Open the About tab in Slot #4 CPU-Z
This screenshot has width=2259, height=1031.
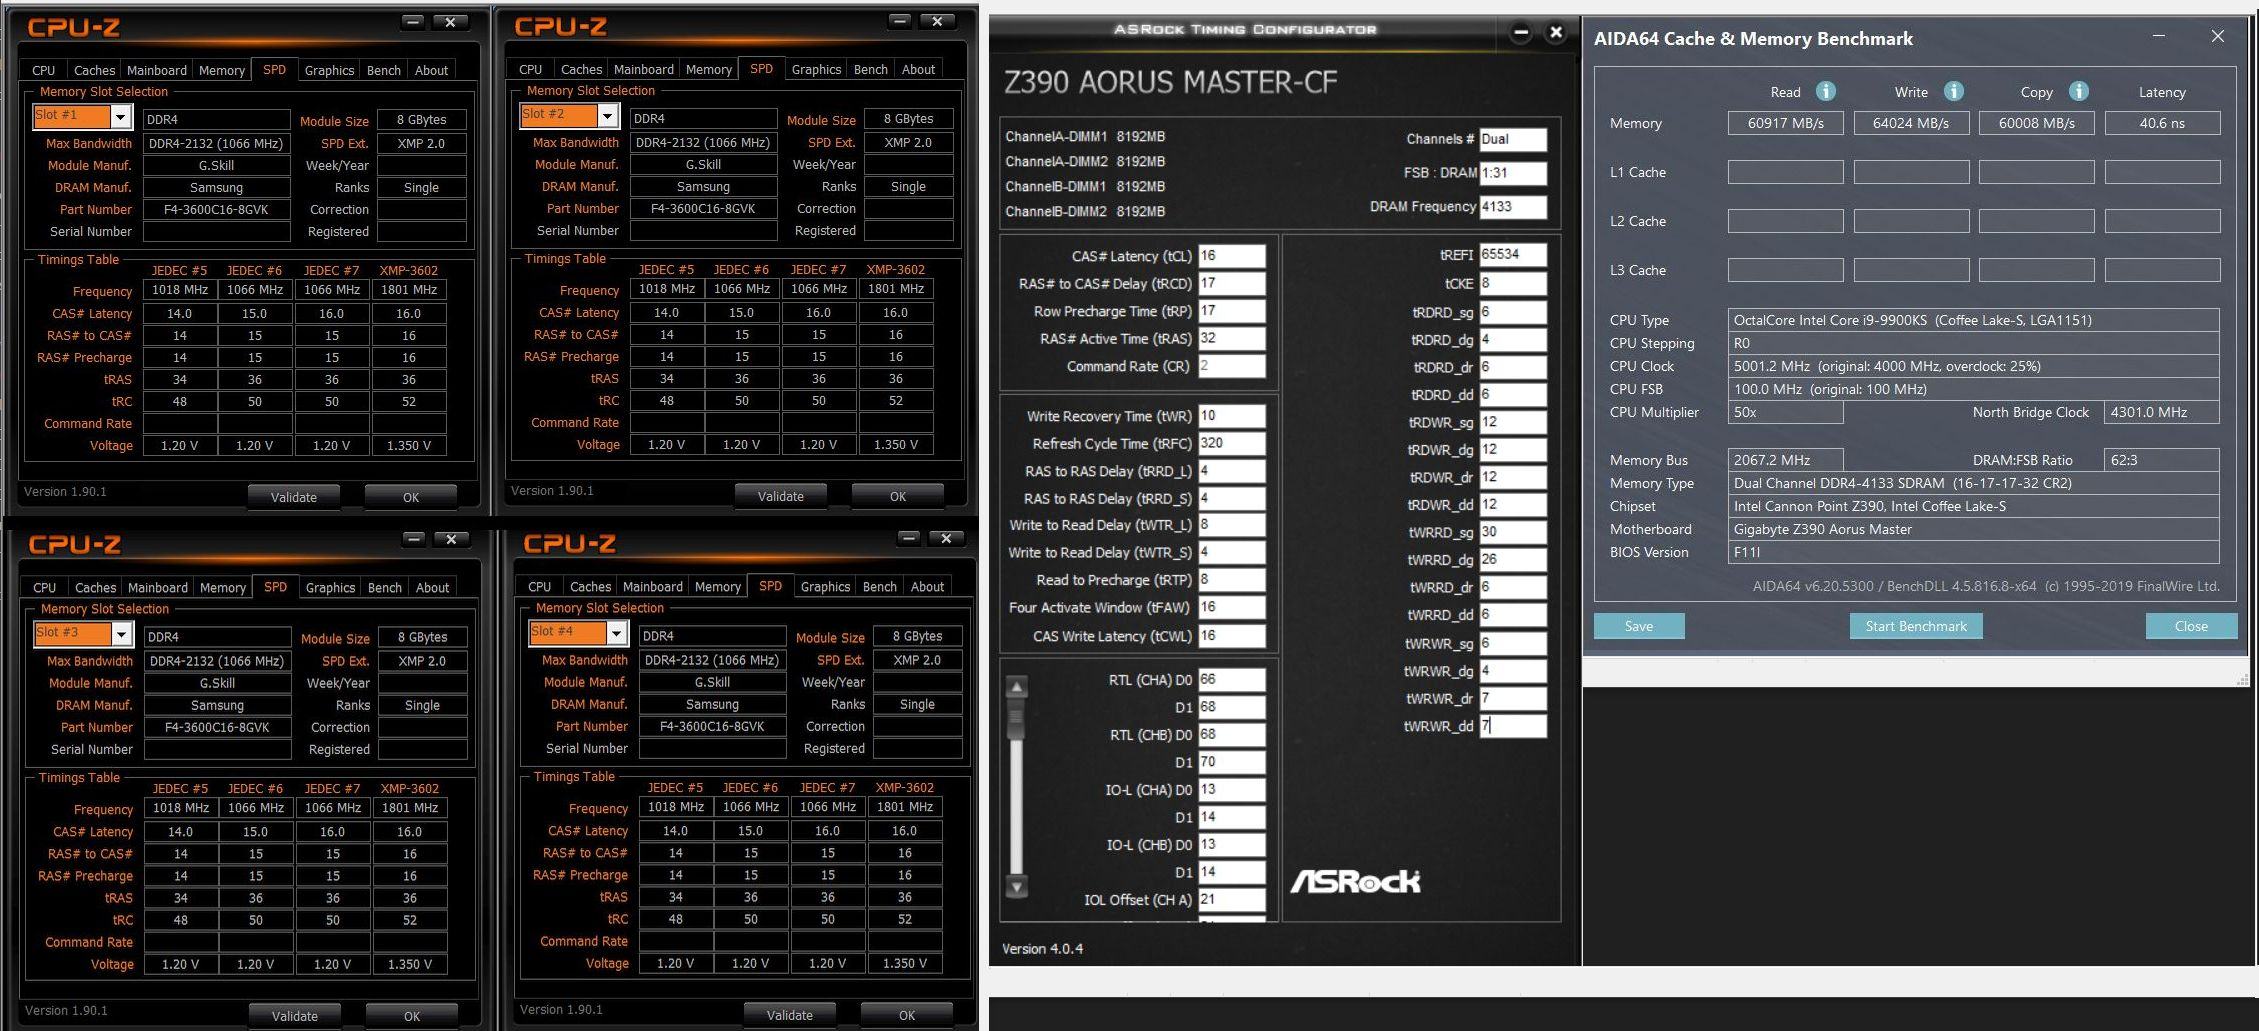point(927,587)
